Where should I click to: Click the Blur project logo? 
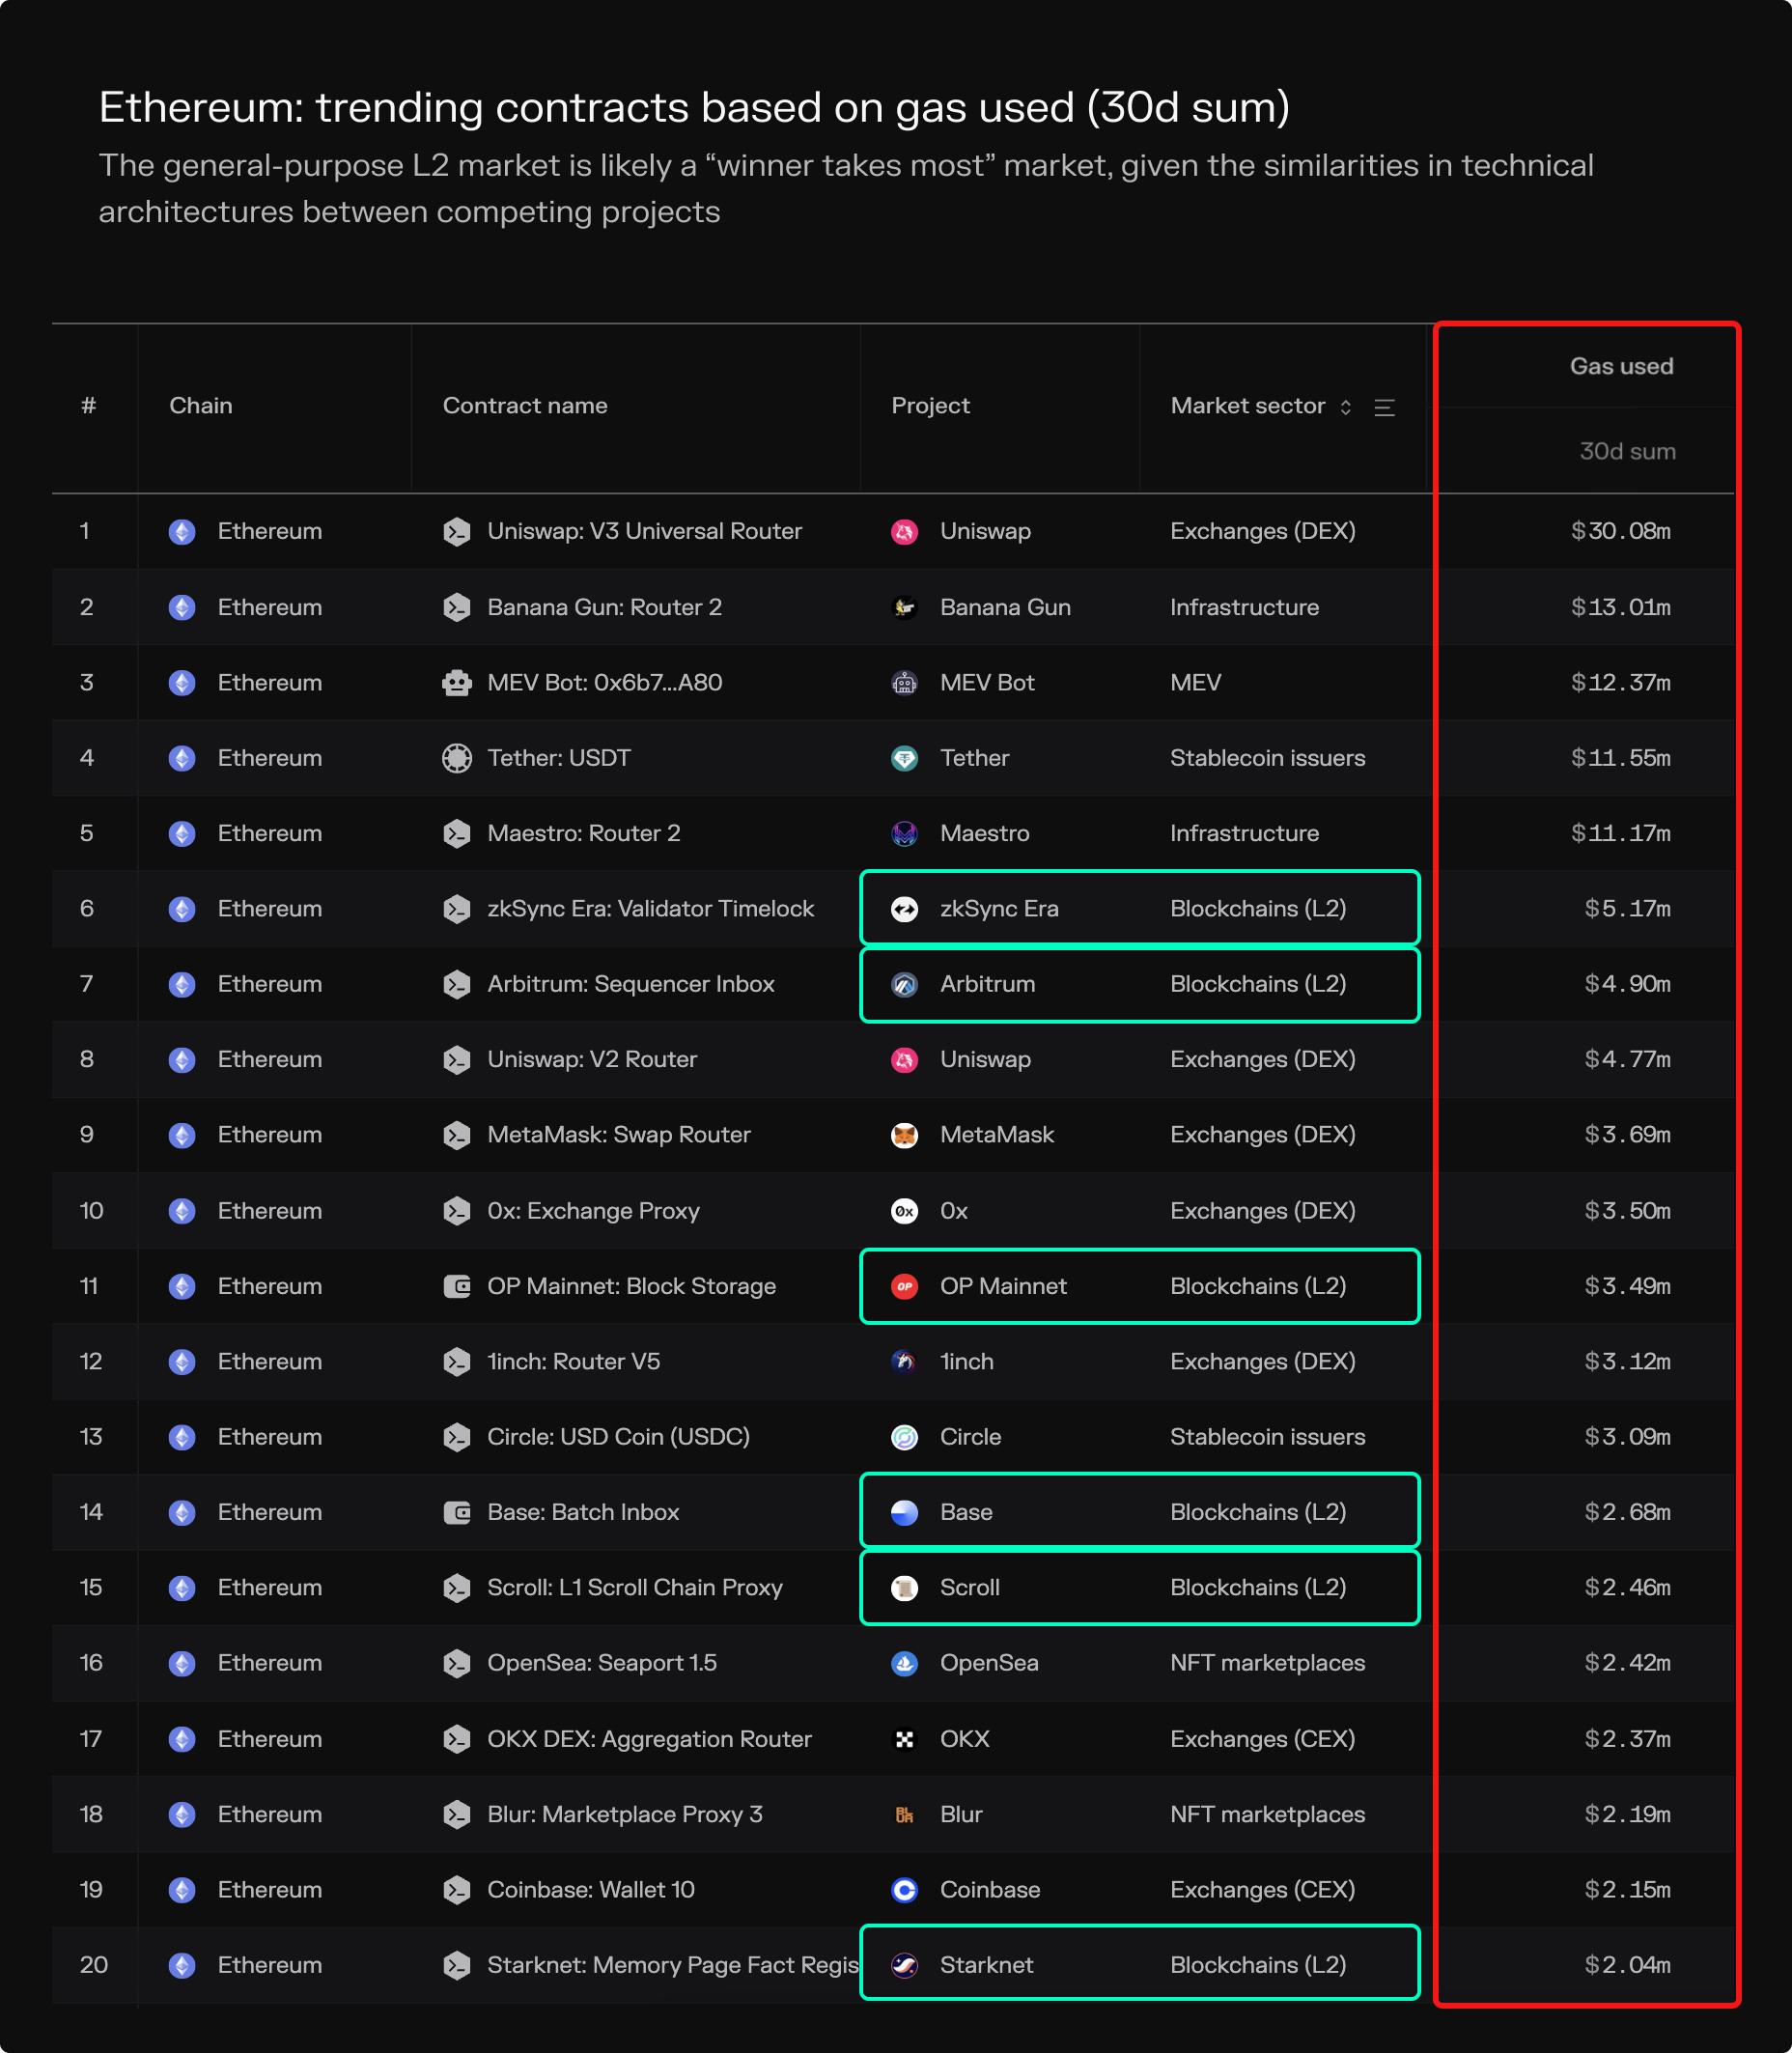point(904,1815)
